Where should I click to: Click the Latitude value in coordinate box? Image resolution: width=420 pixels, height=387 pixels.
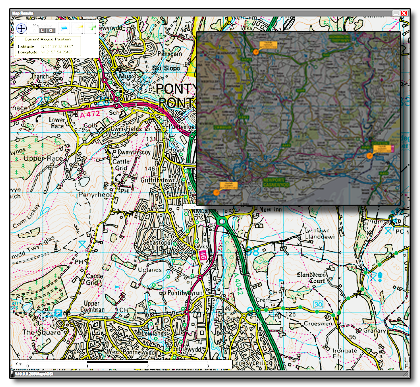click(x=56, y=46)
